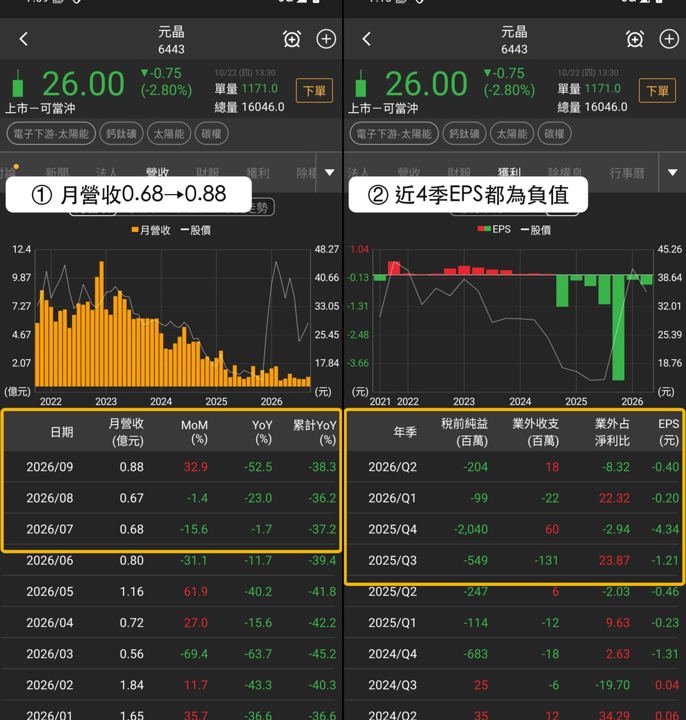Tap the green candlestick icon on left screen
Screen dimensions: 686x720
click(18, 84)
